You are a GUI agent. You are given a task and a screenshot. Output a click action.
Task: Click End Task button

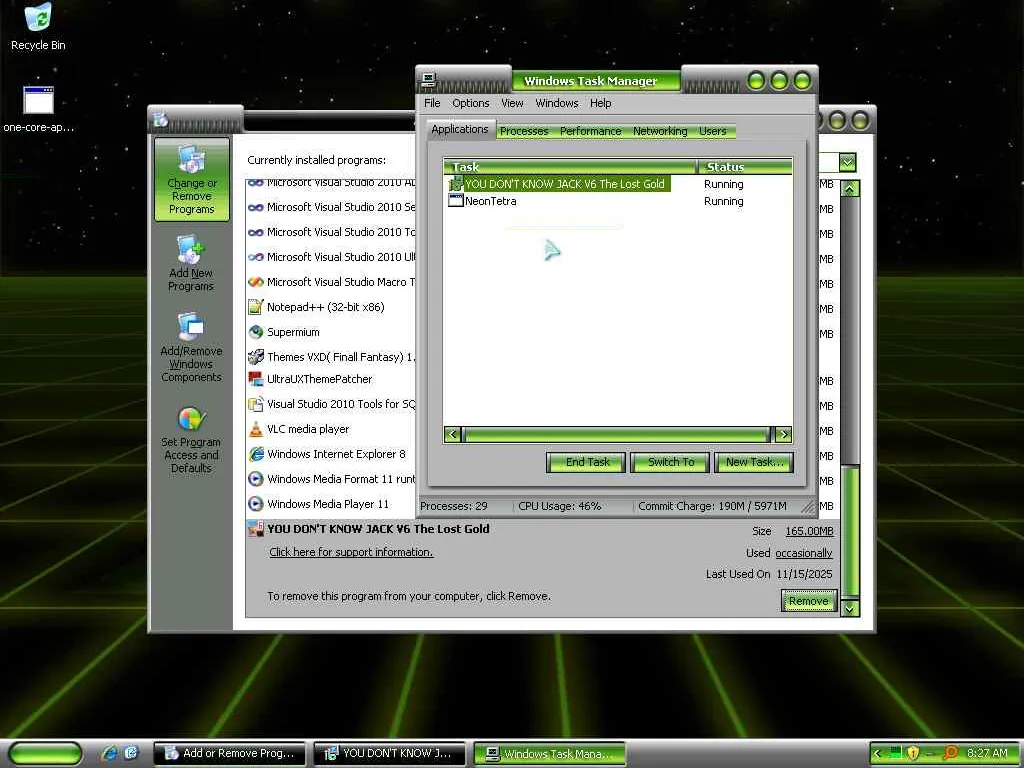(586, 462)
